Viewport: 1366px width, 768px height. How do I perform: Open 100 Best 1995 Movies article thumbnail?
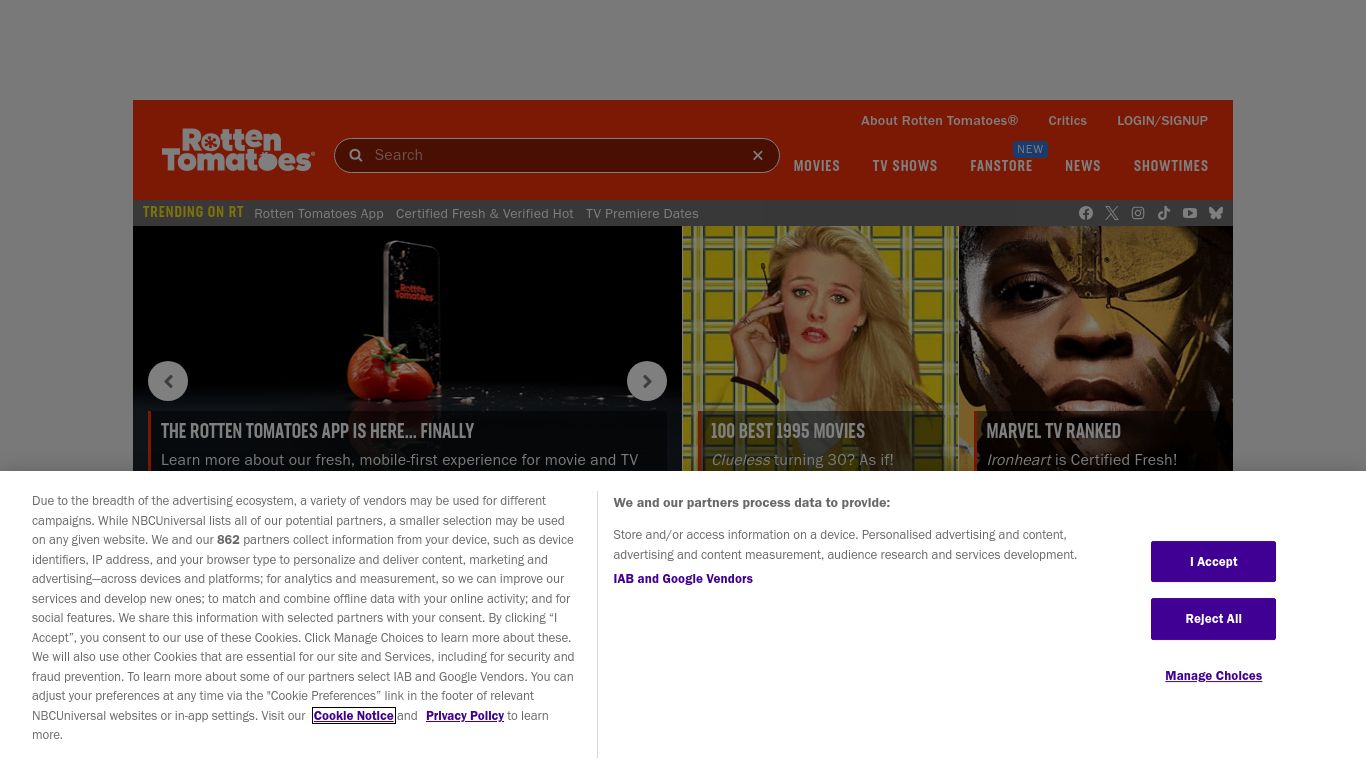pos(820,348)
